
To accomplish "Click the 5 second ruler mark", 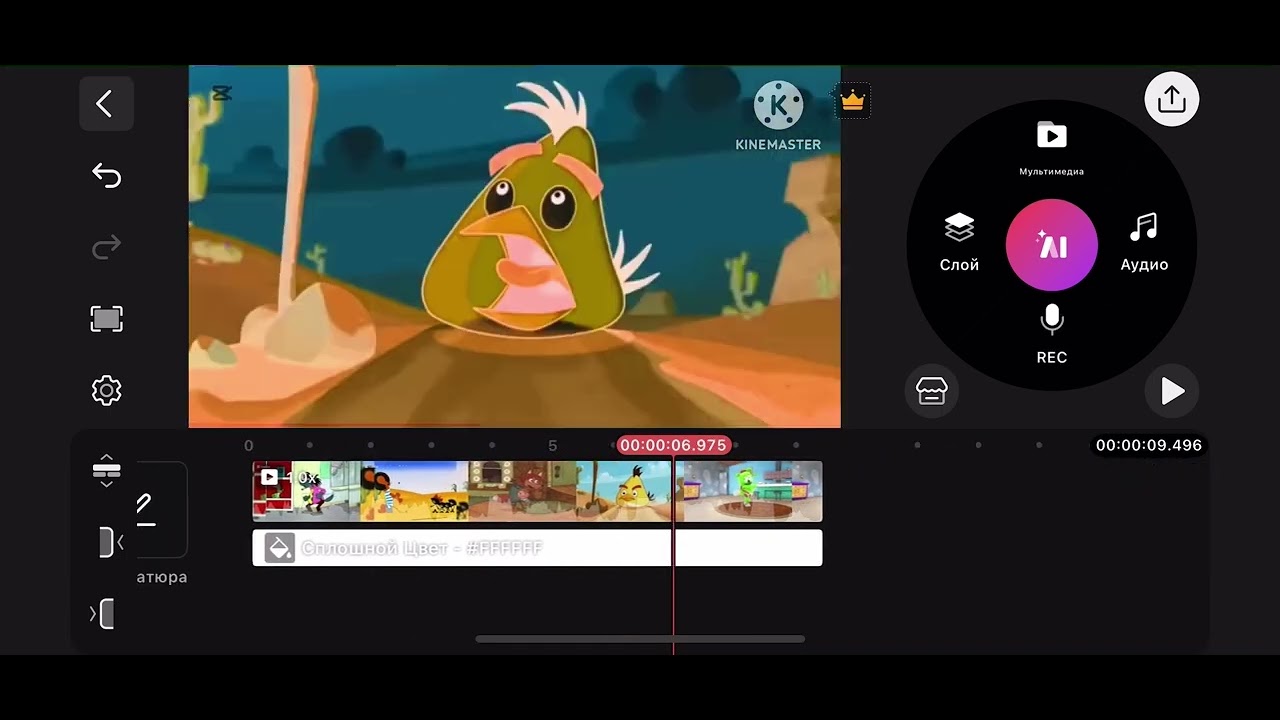I will point(552,445).
